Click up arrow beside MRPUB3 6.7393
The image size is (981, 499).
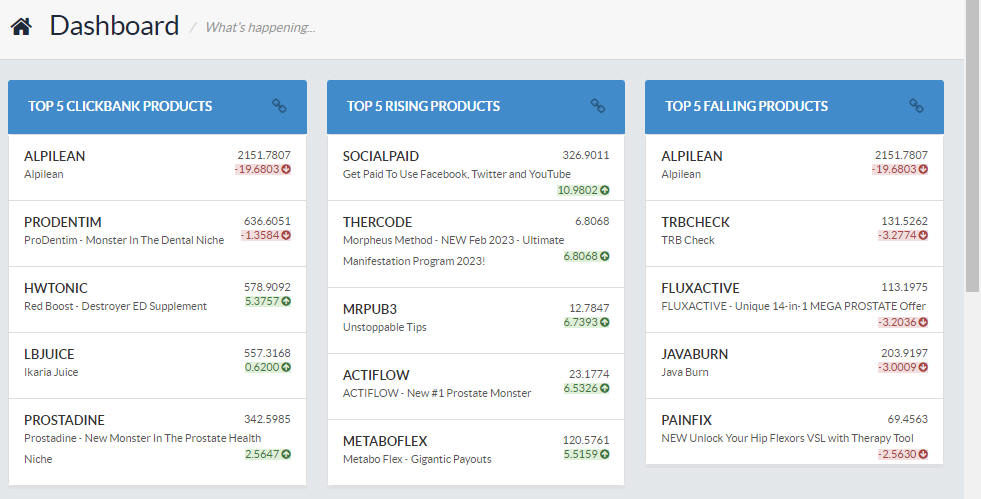point(604,322)
